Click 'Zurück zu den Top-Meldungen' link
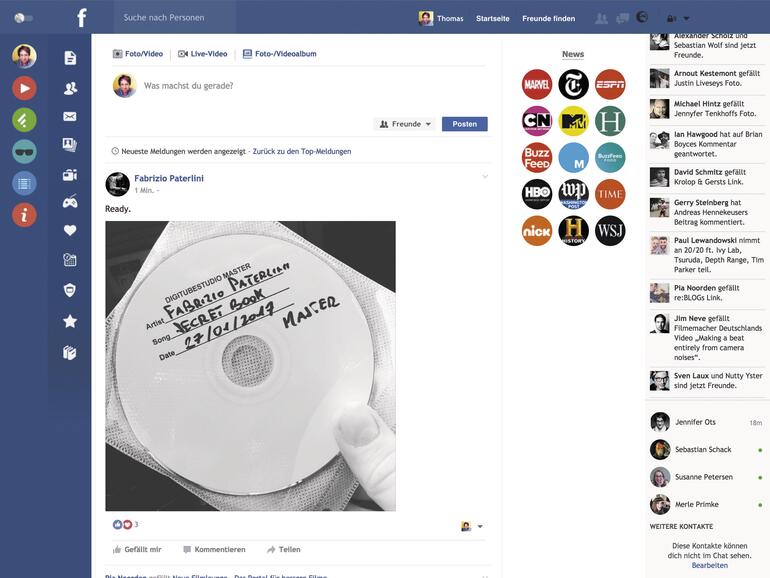The width and height of the screenshot is (770, 578). 302,151
